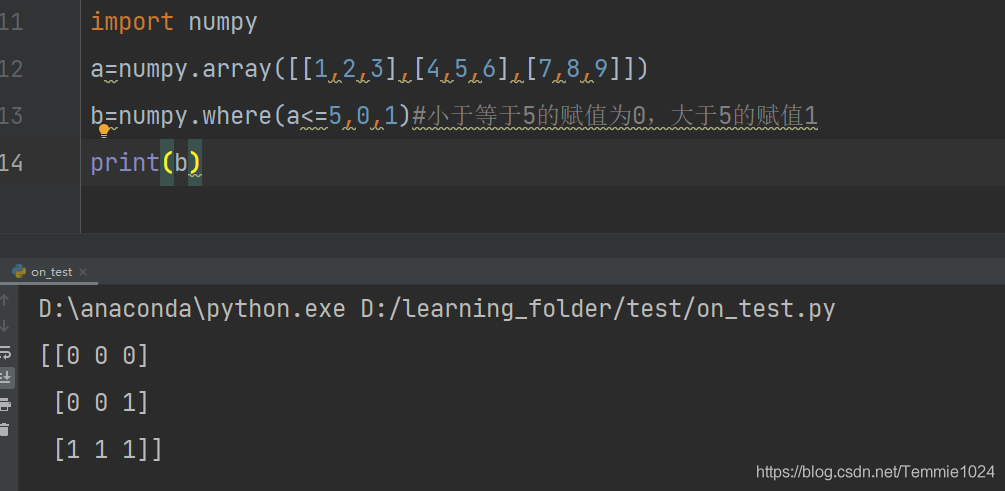Toggle scroll to end of output
The width and height of the screenshot is (1005, 491).
6,378
